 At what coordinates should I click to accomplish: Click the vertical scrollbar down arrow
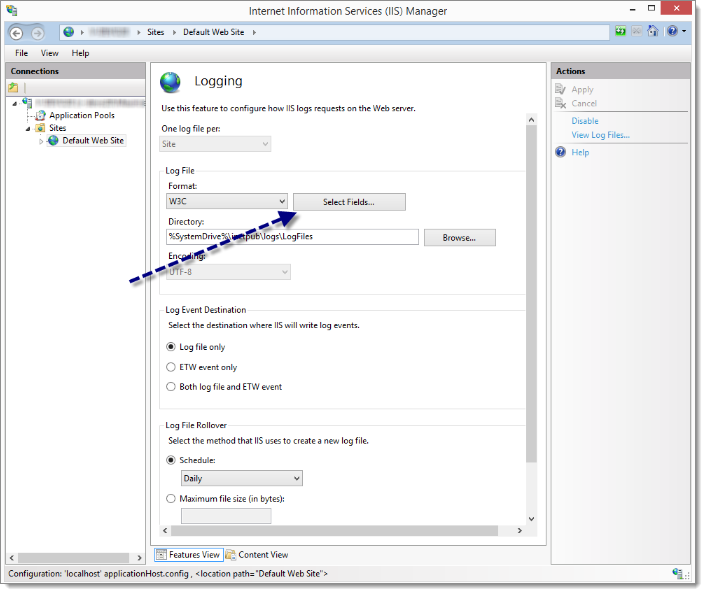tap(531, 519)
